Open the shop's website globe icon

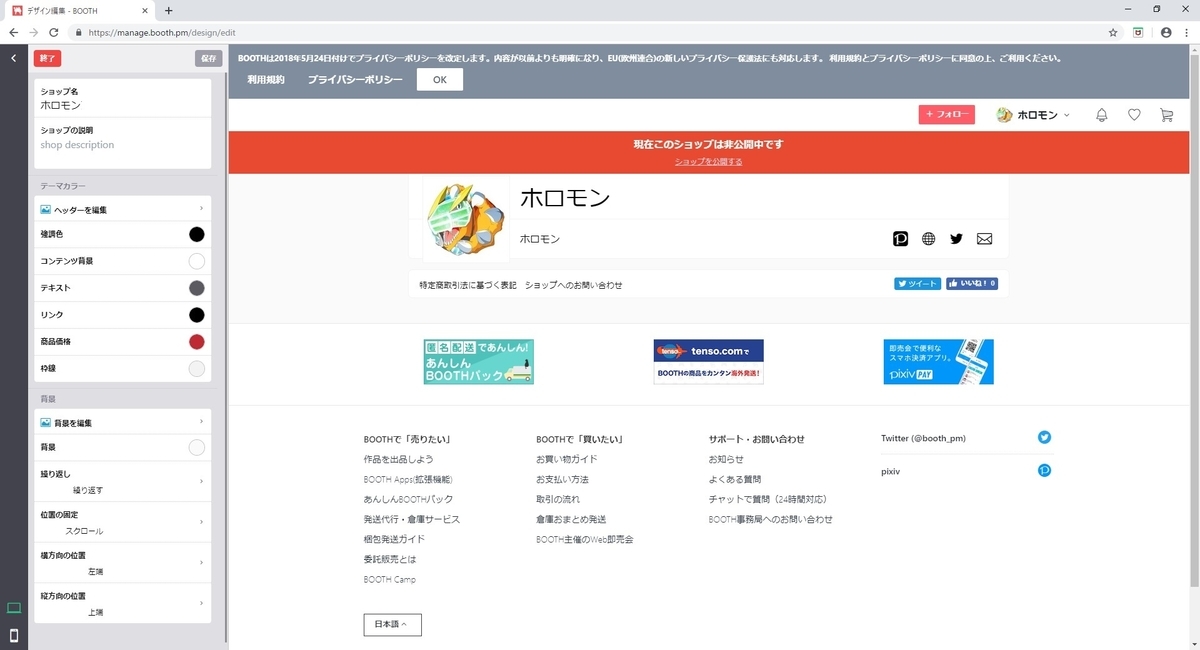click(928, 239)
